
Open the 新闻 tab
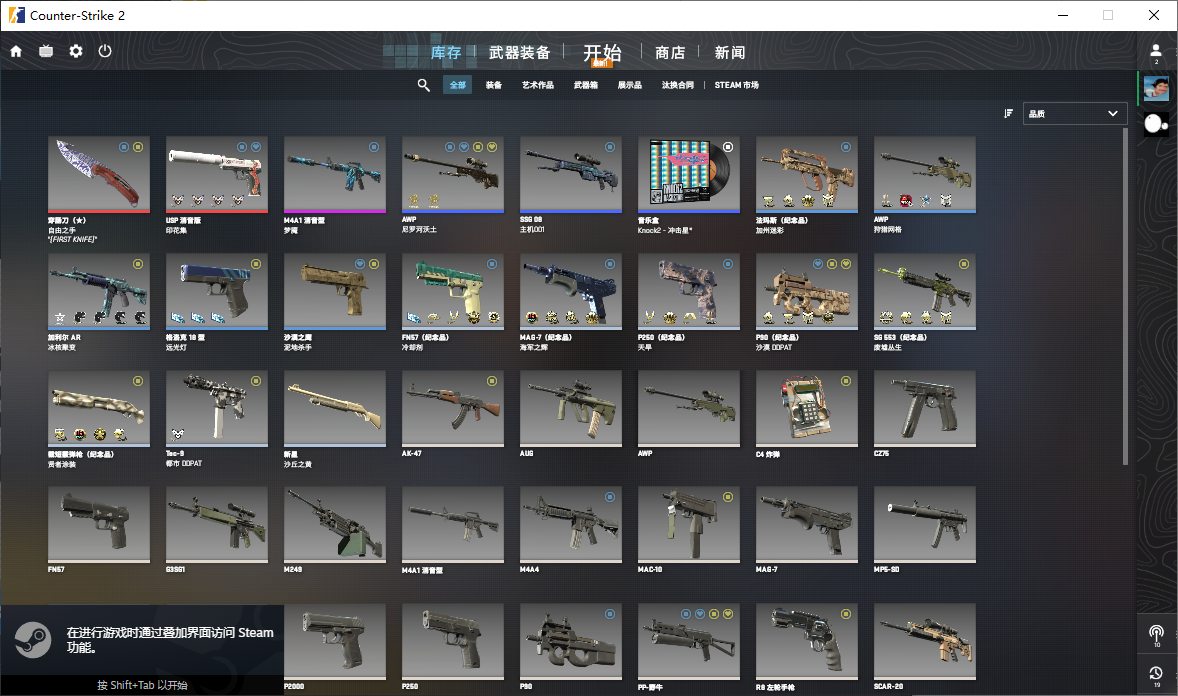click(729, 53)
